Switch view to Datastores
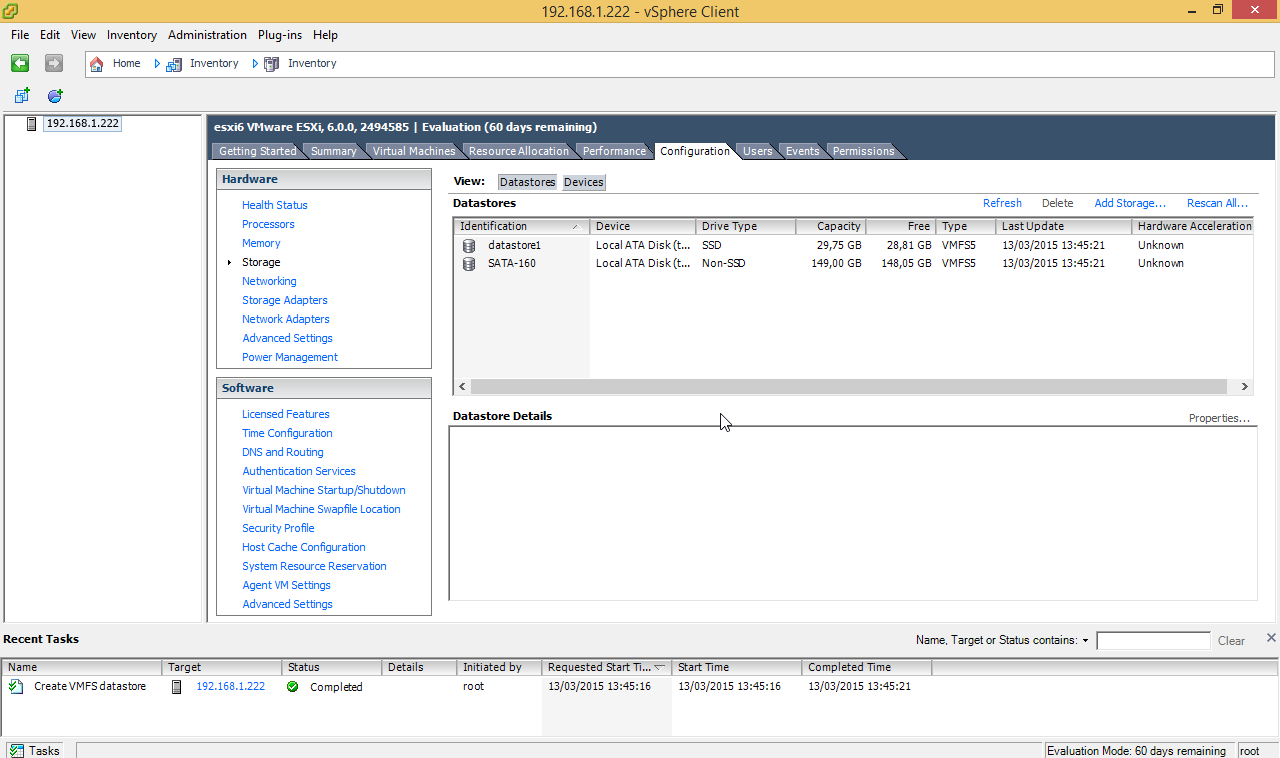Screen dimensions: 1280x758 [527, 182]
